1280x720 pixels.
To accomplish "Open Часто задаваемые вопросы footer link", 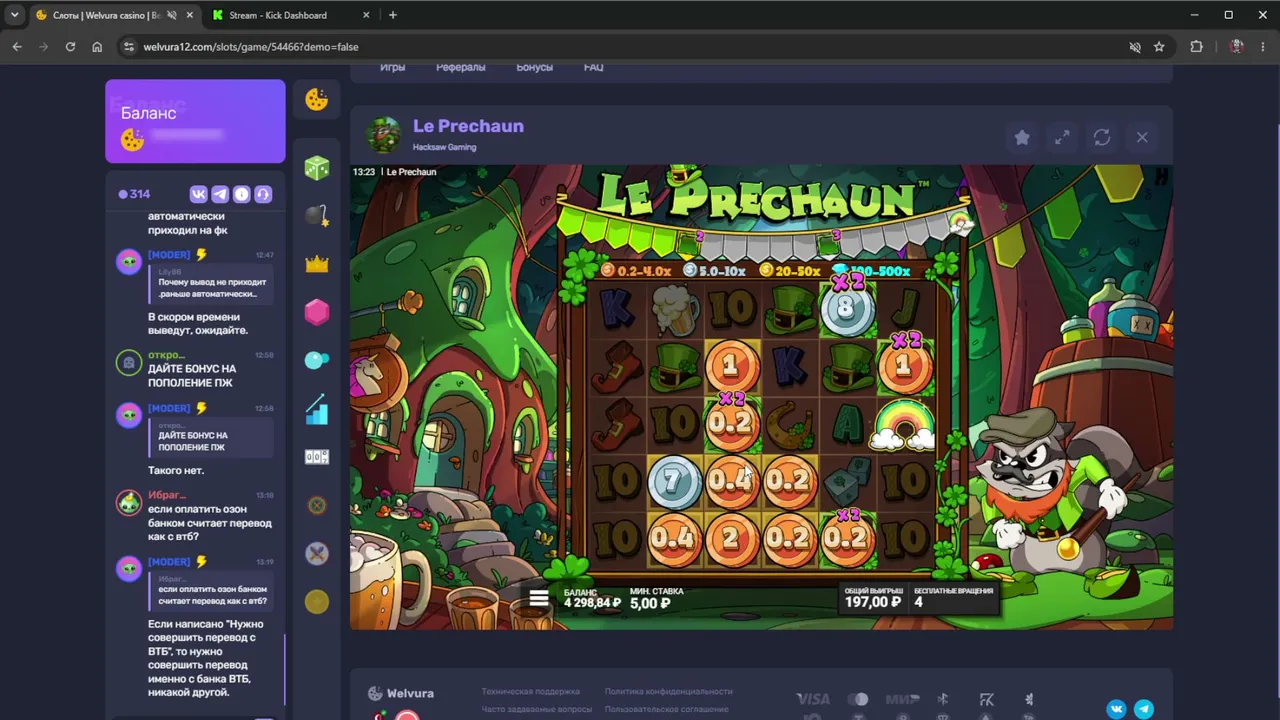I will pyautogui.click(x=536, y=709).
